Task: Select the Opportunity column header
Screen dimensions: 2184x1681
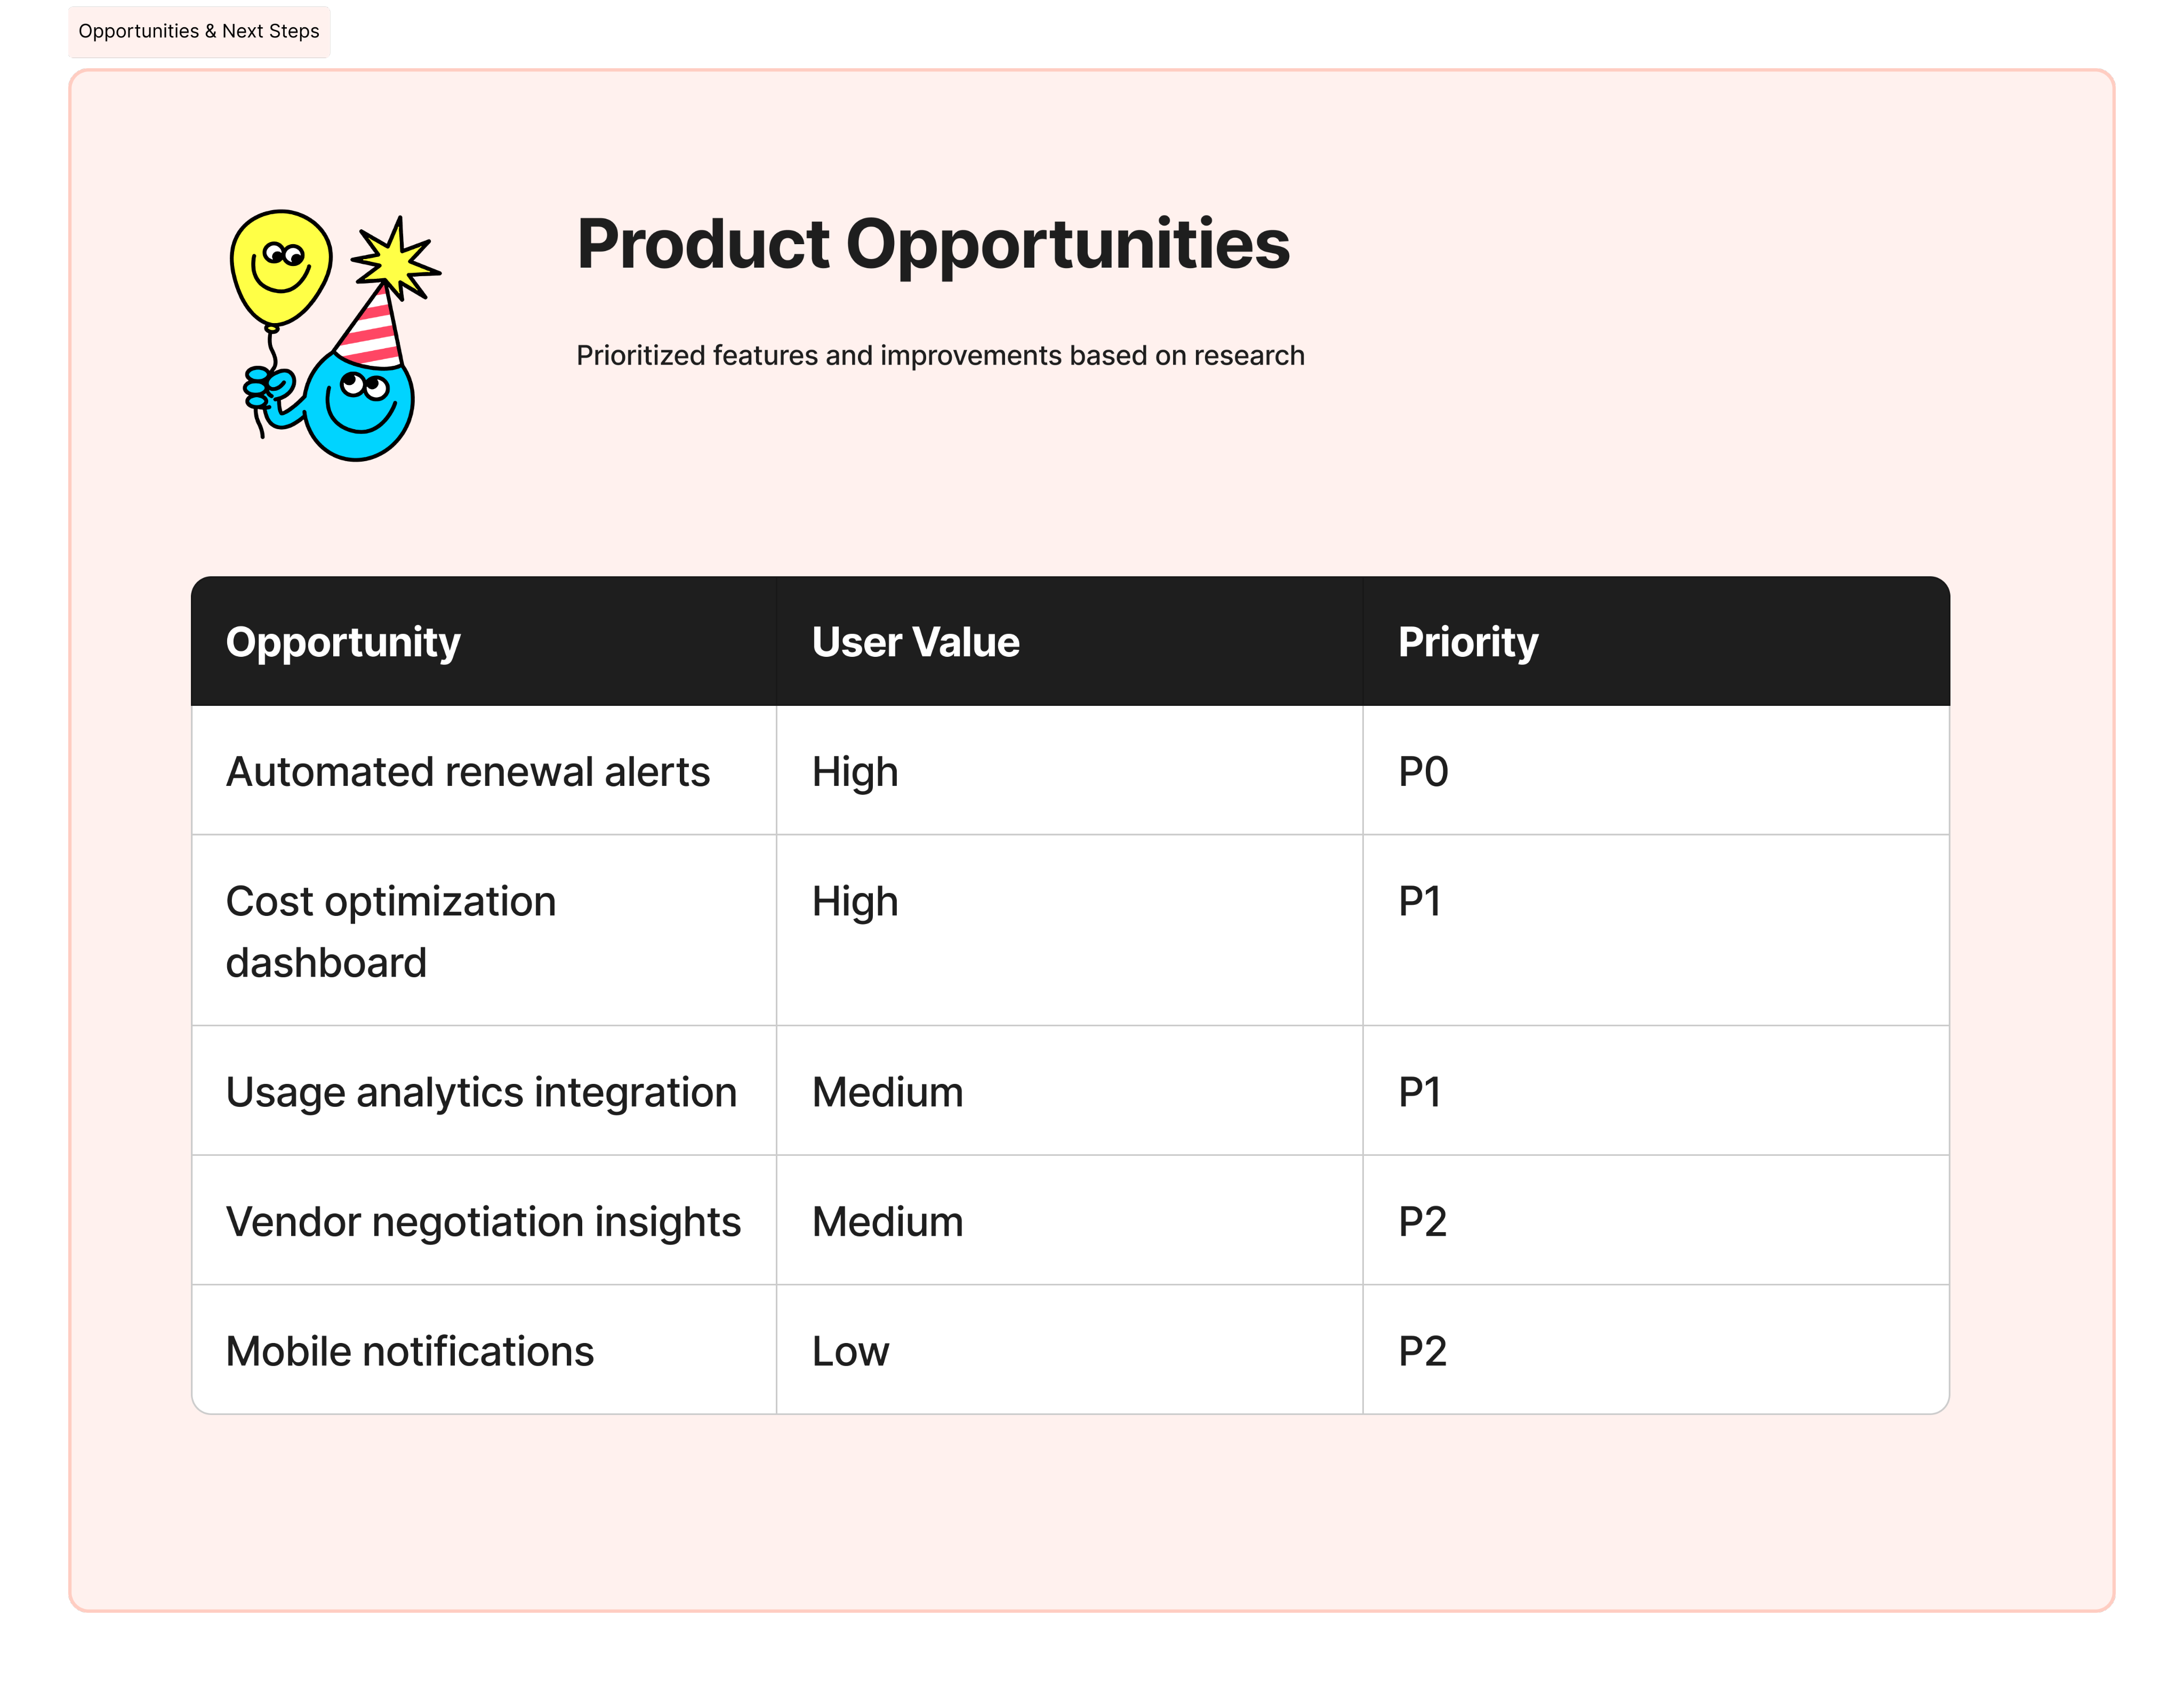Action: coord(343,642)
